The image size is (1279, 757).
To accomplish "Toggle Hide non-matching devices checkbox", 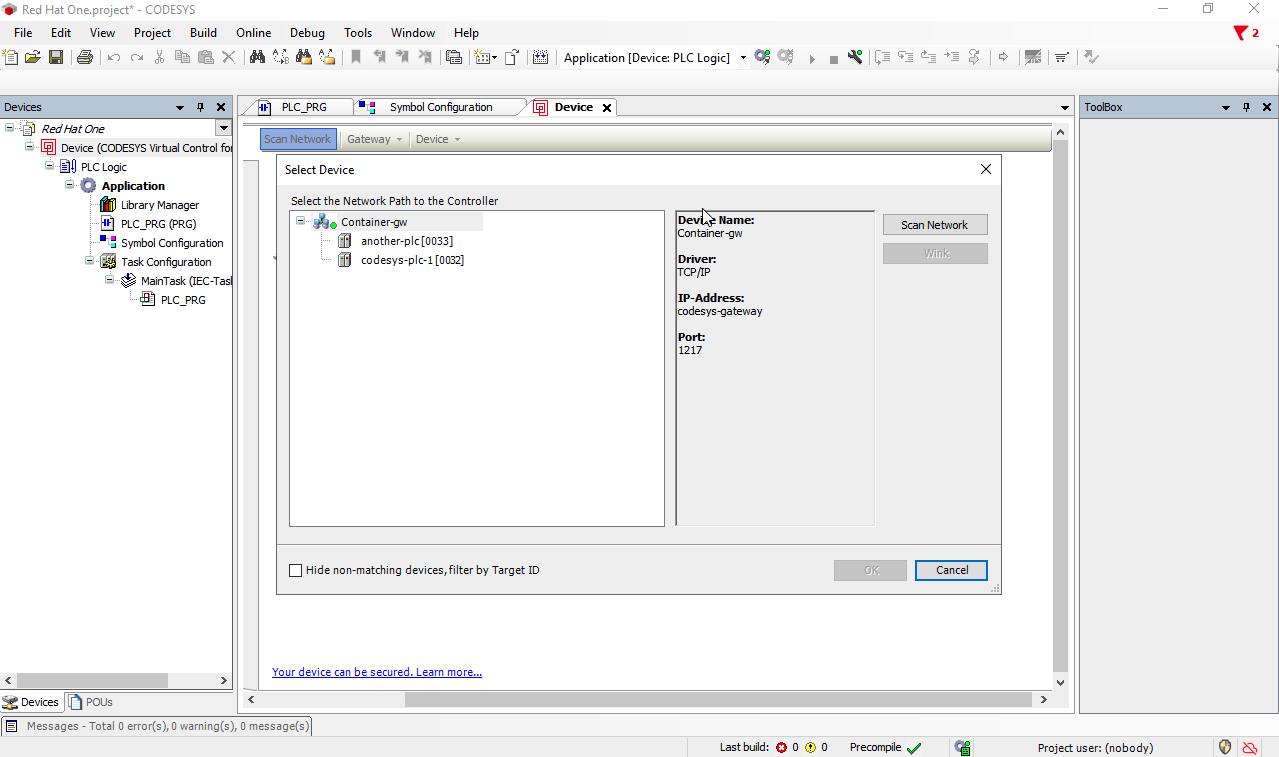I will click(x=295, y=570).
